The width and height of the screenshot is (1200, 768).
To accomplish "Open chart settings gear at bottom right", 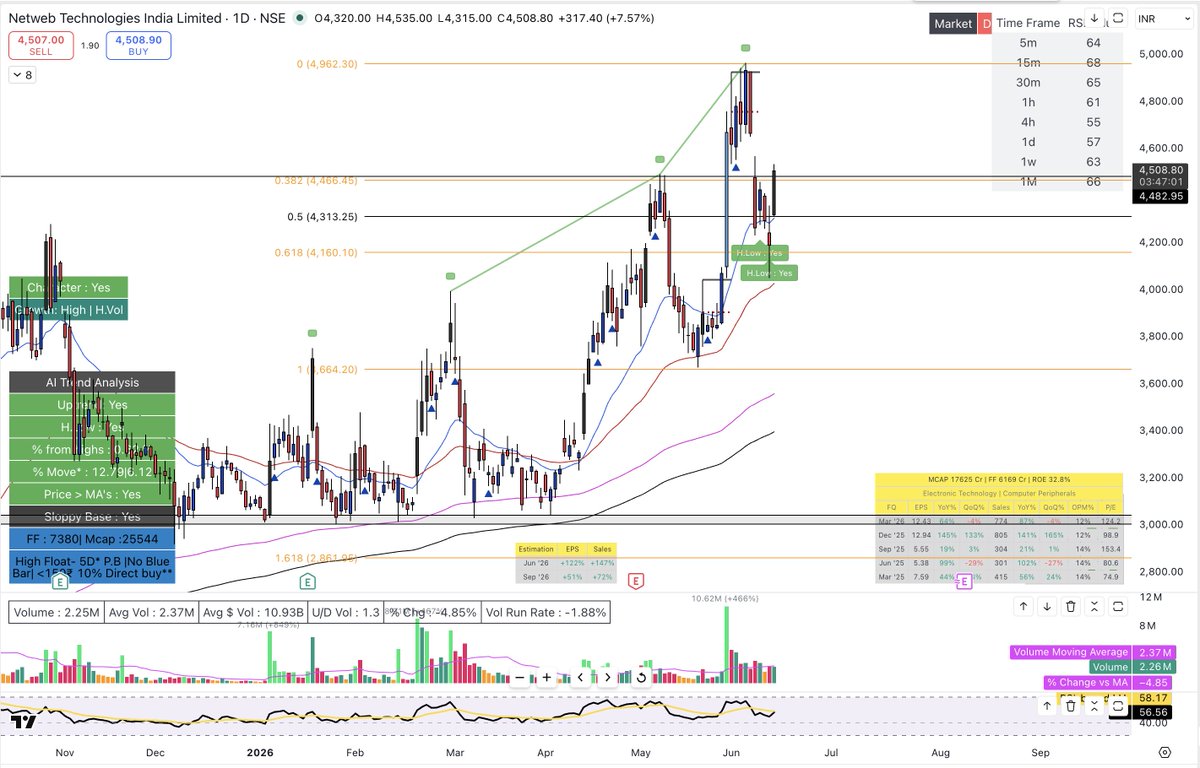I will pyautogui.click(x=1164, y=752).
